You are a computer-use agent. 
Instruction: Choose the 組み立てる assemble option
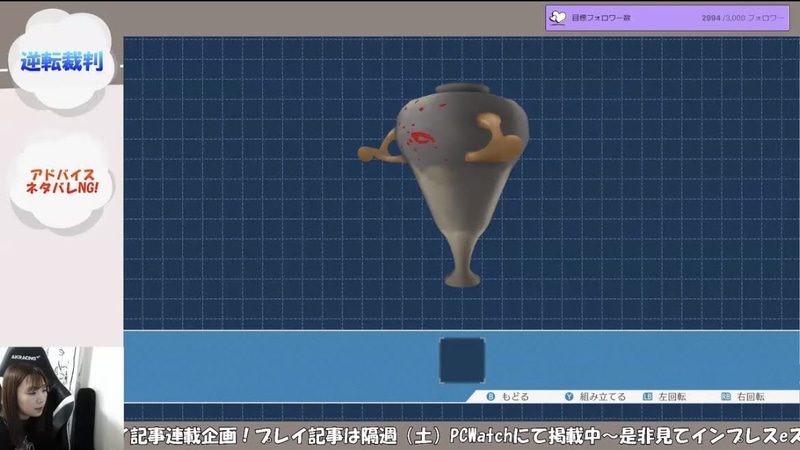pos(603,396)
